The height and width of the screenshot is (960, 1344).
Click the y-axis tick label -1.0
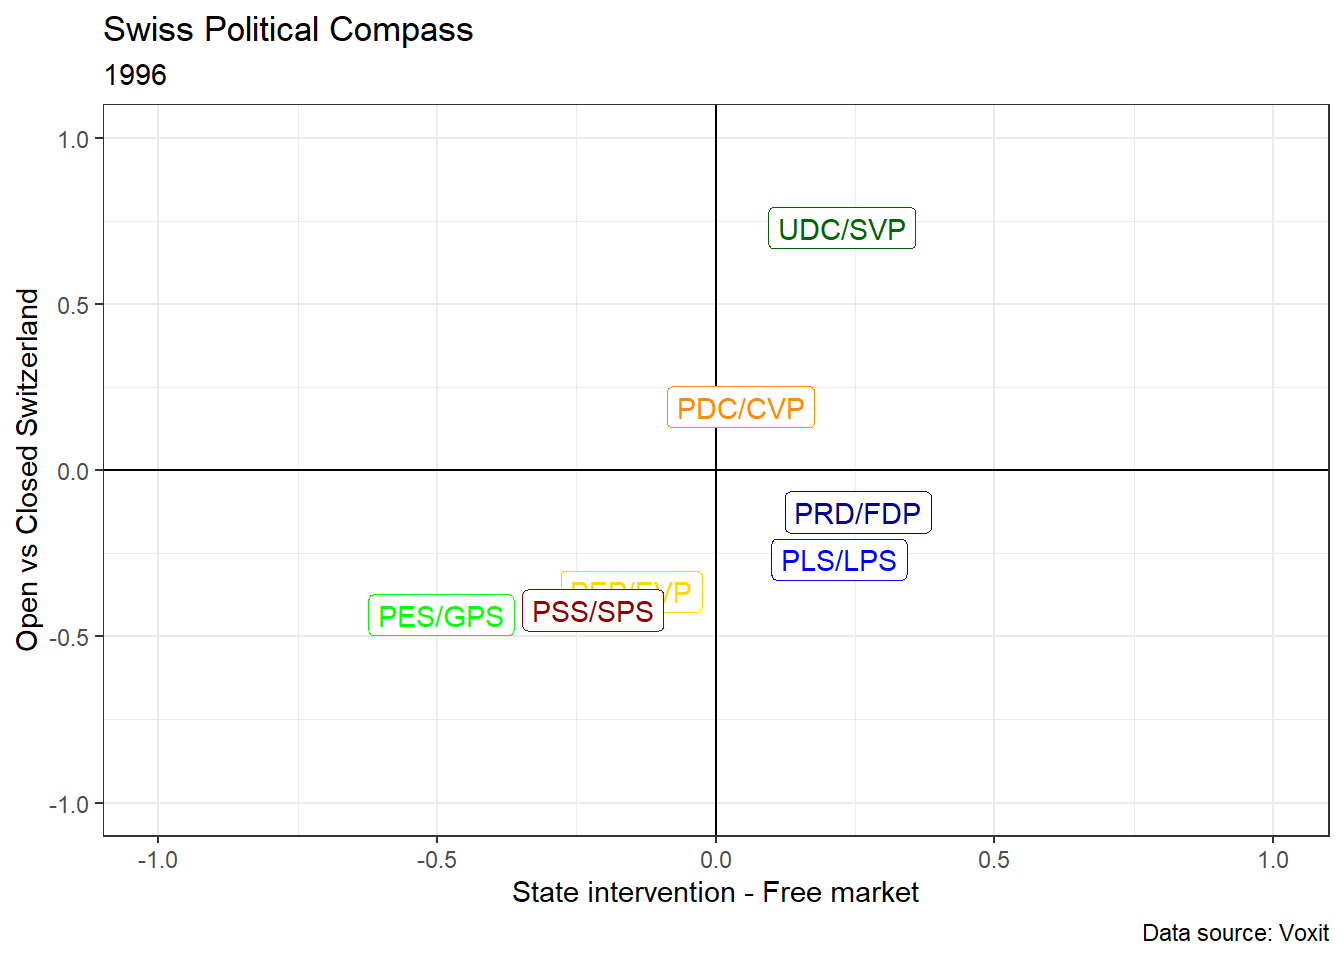[x=69, y=804]
